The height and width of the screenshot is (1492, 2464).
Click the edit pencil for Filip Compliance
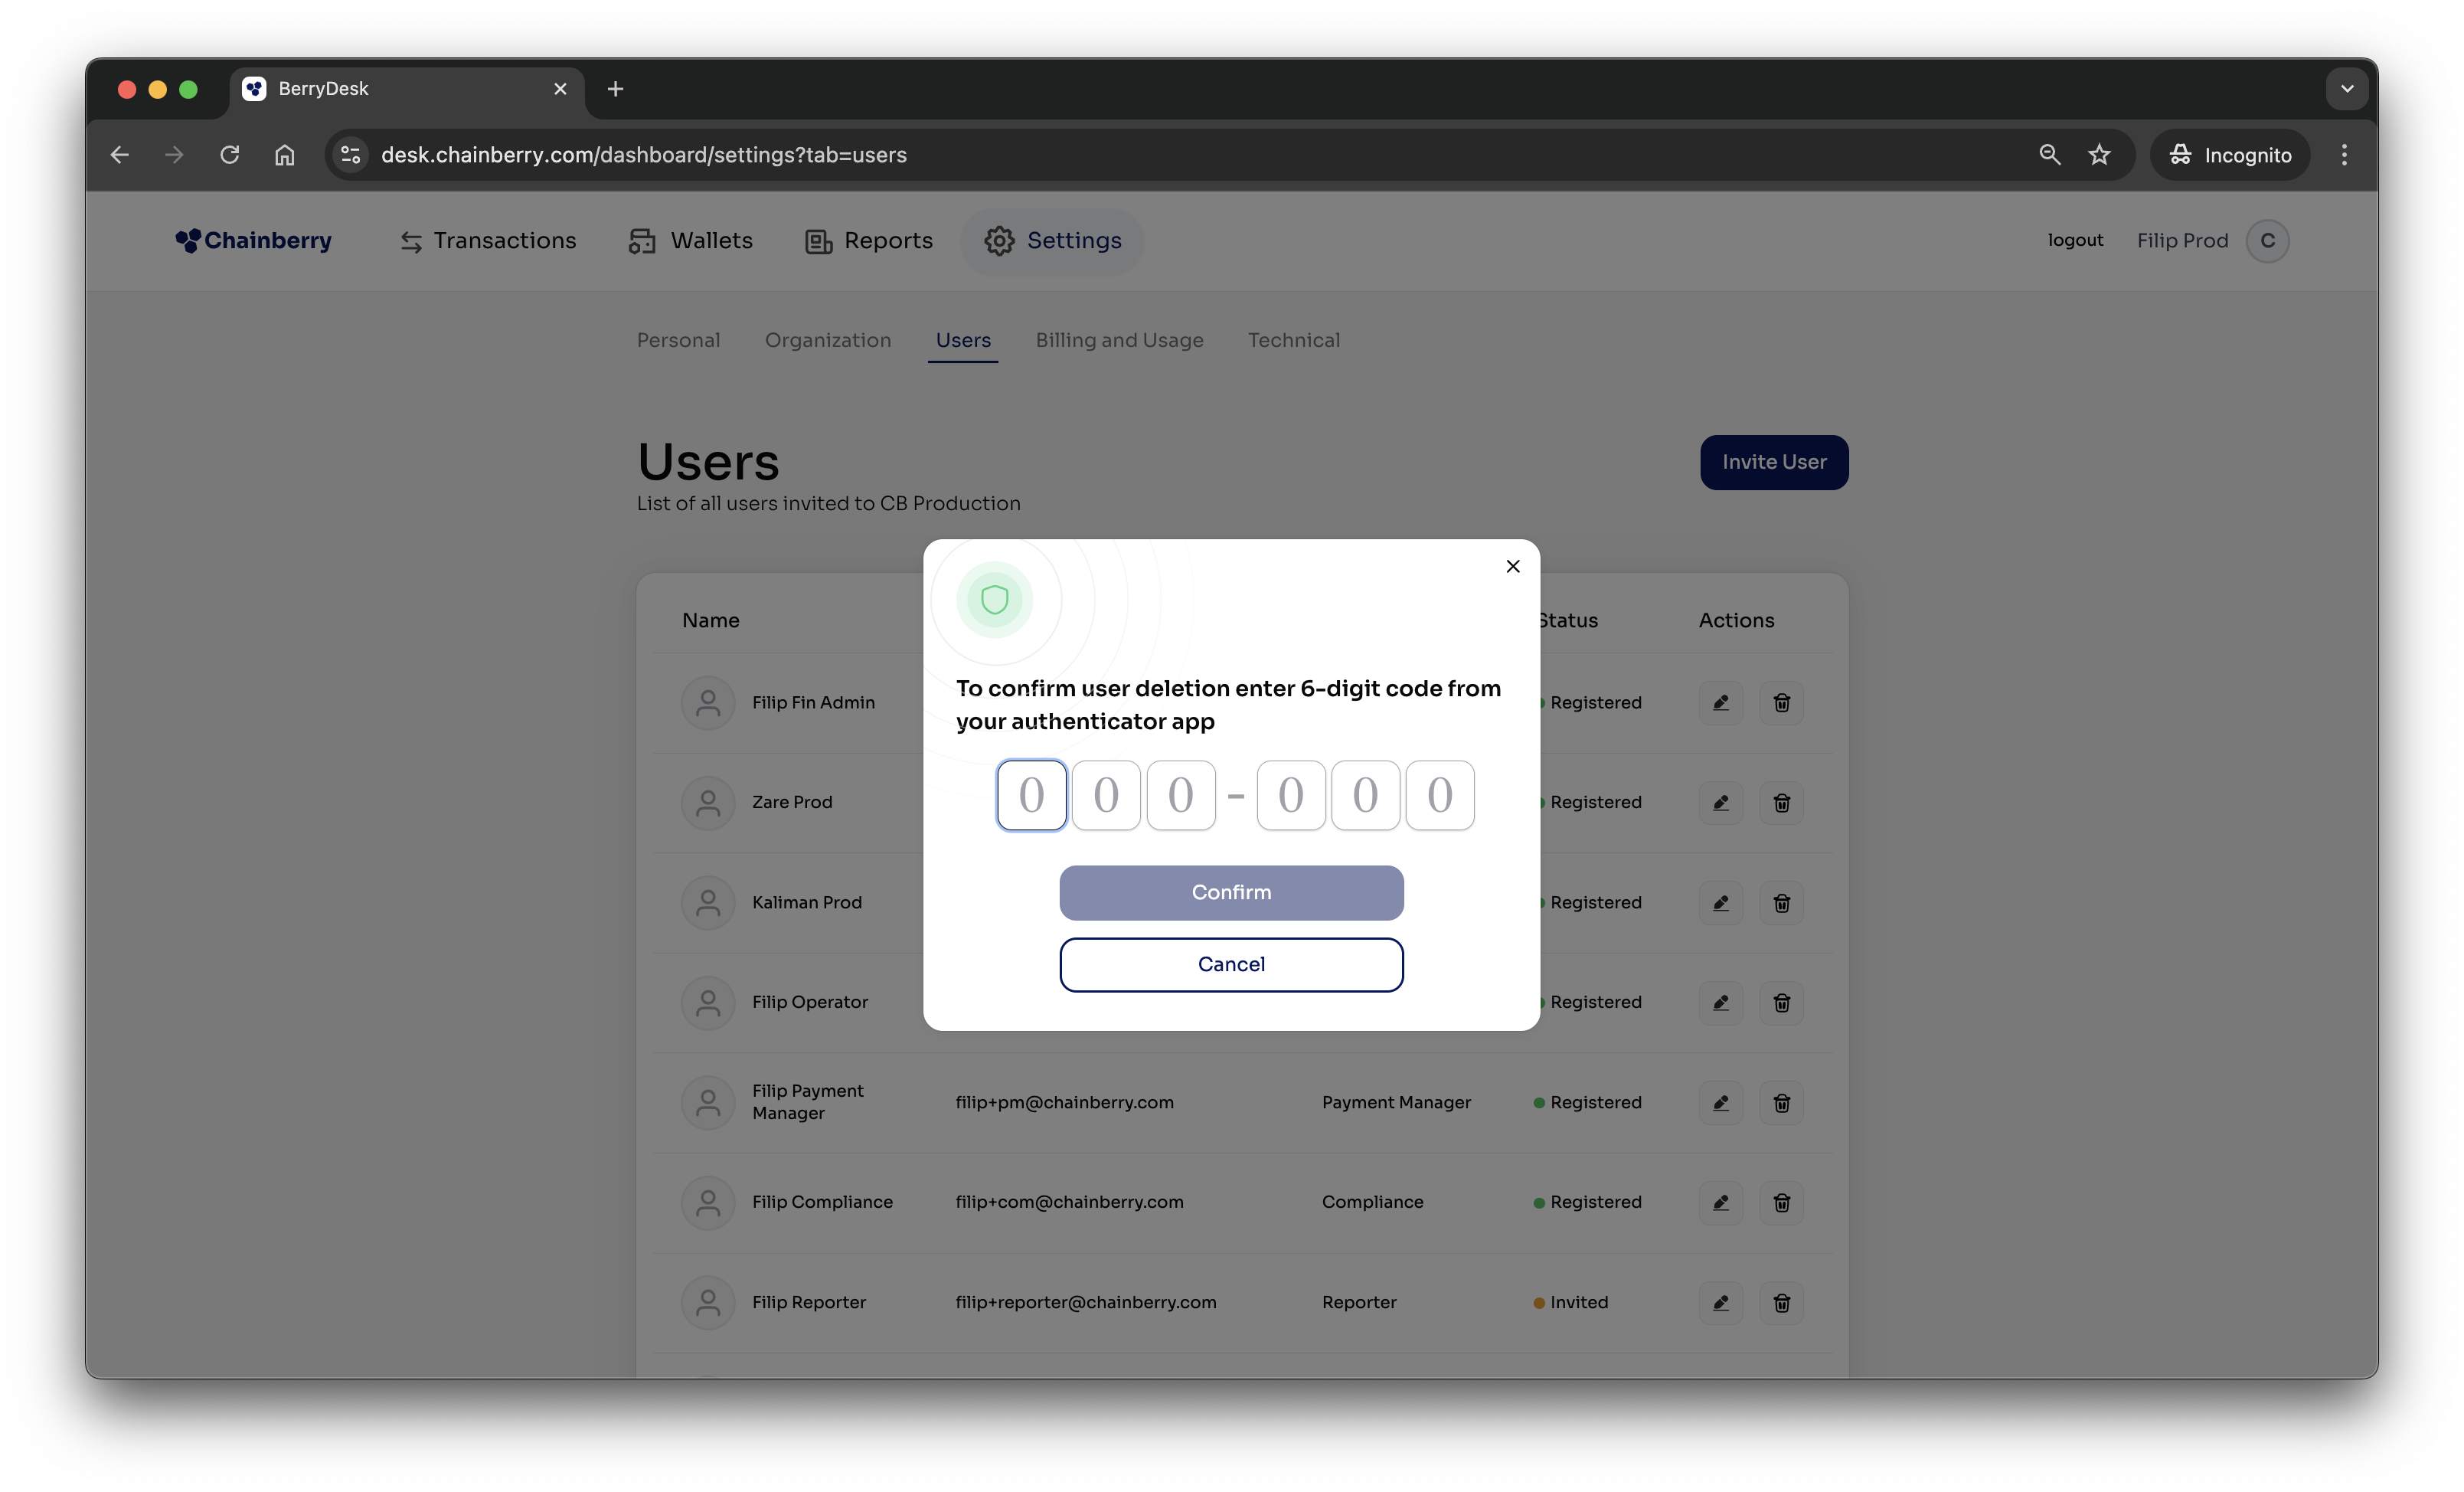(x=1720, y=1202)
